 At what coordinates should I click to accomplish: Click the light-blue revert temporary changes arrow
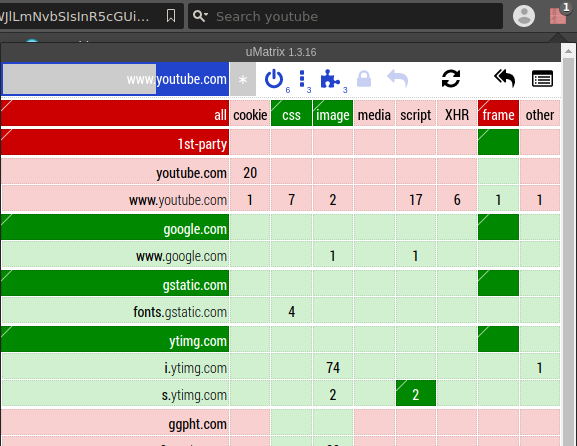click(398, 79)
